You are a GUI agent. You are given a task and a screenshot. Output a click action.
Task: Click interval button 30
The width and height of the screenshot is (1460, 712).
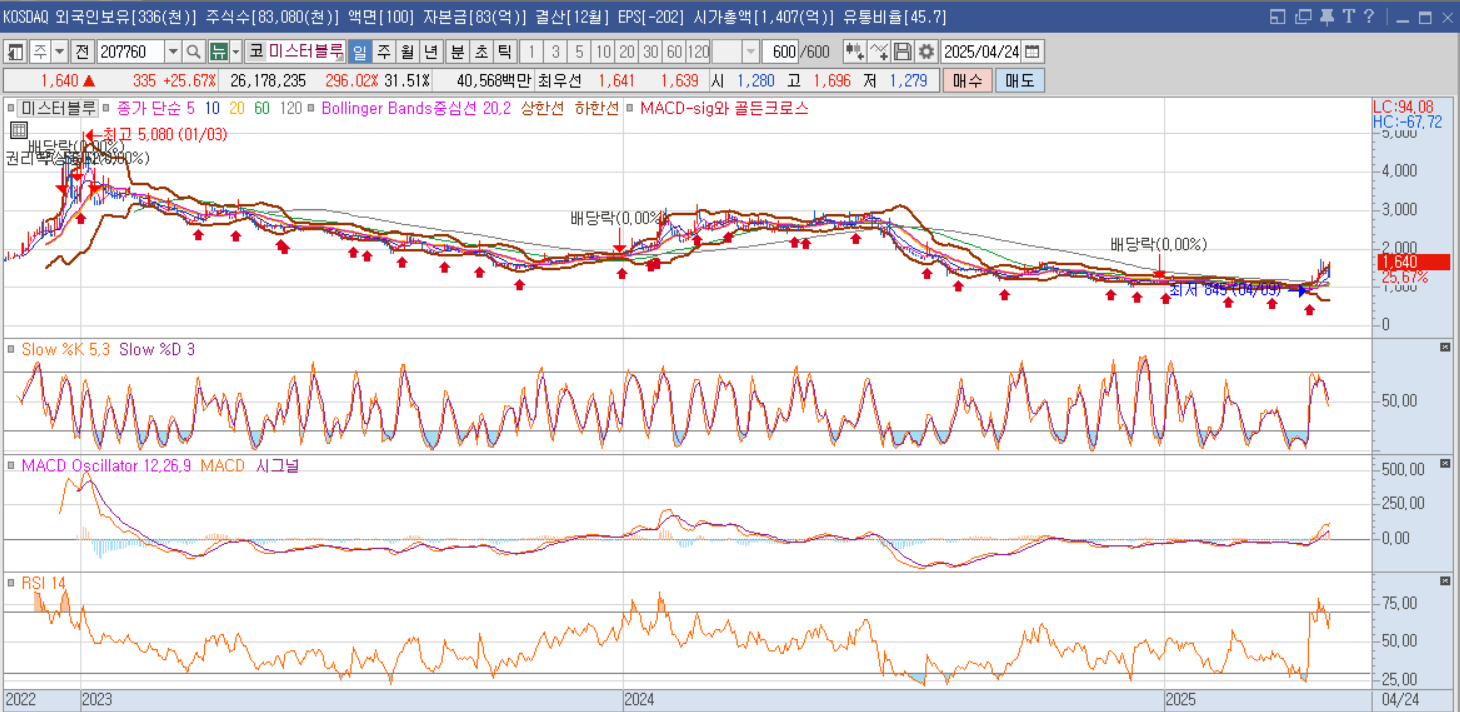click(x=651, y=52)
